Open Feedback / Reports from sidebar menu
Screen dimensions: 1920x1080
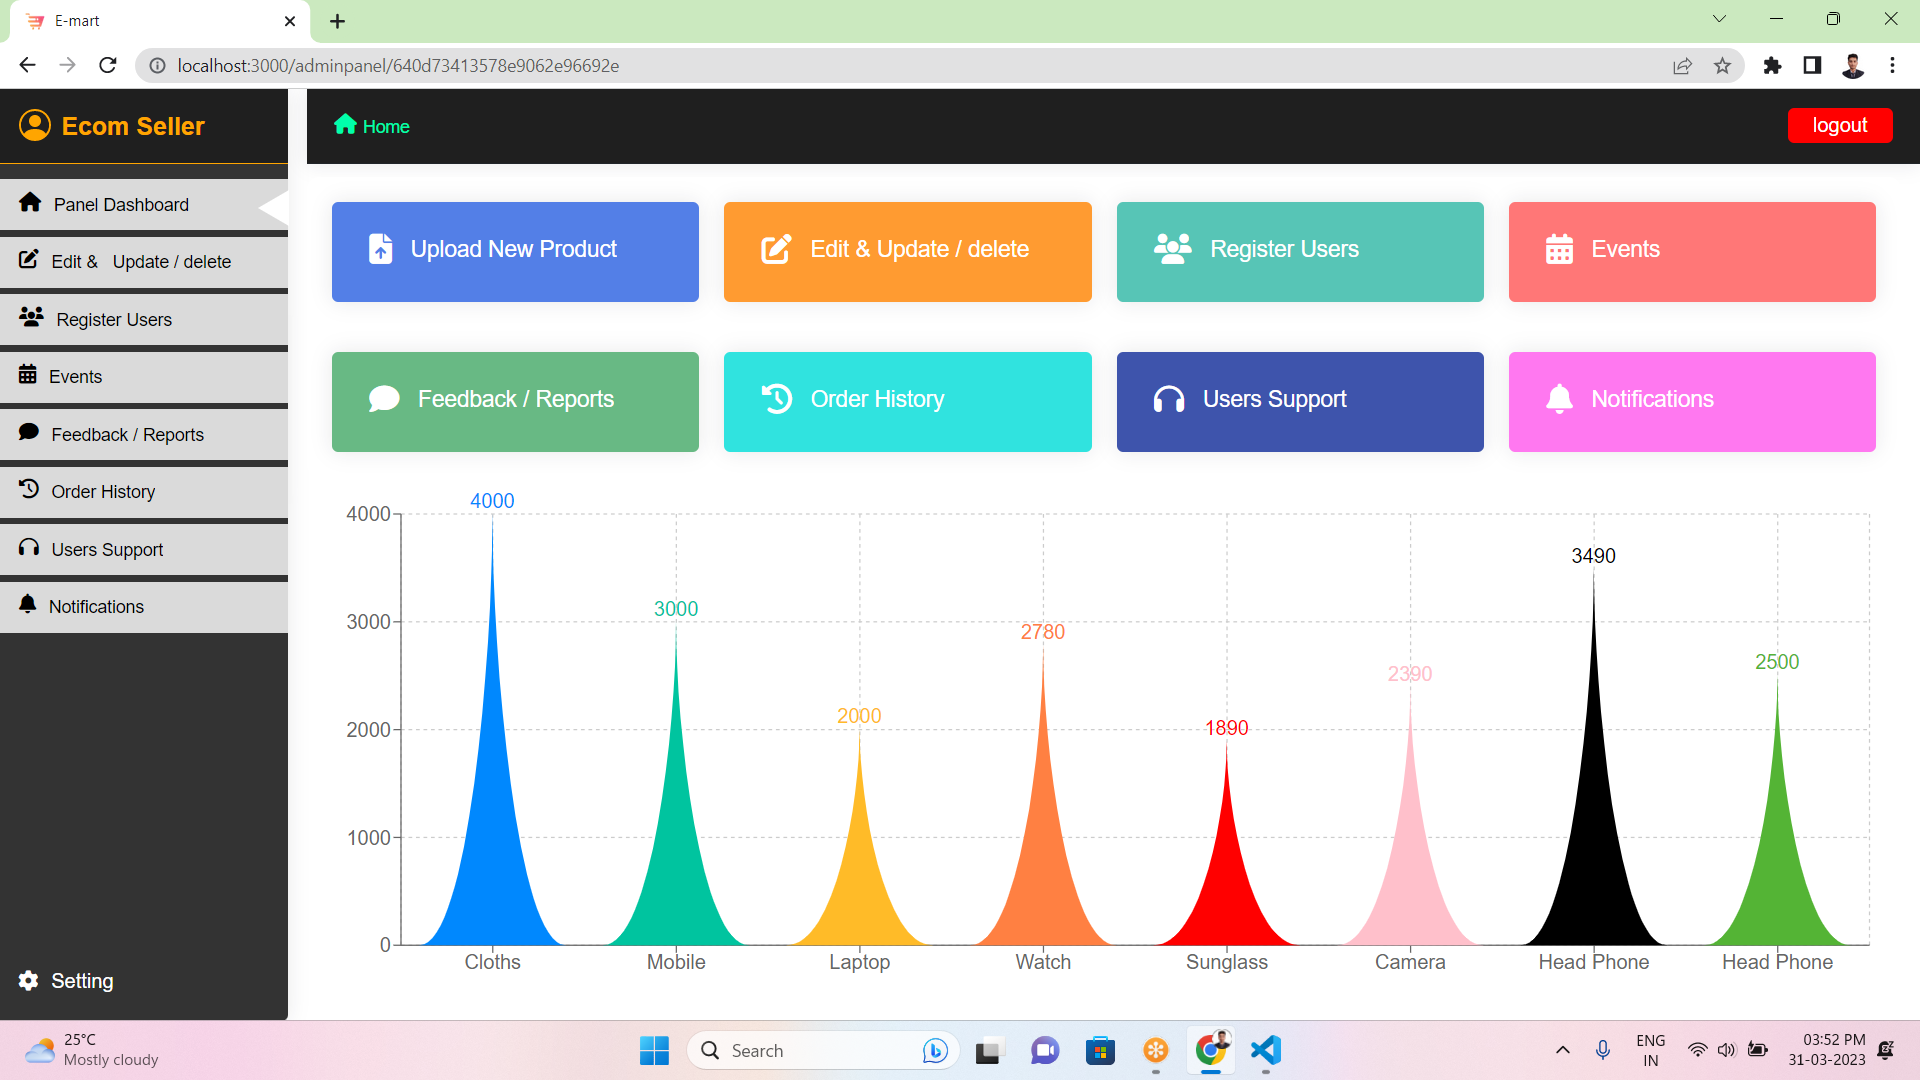click(127, 435)
